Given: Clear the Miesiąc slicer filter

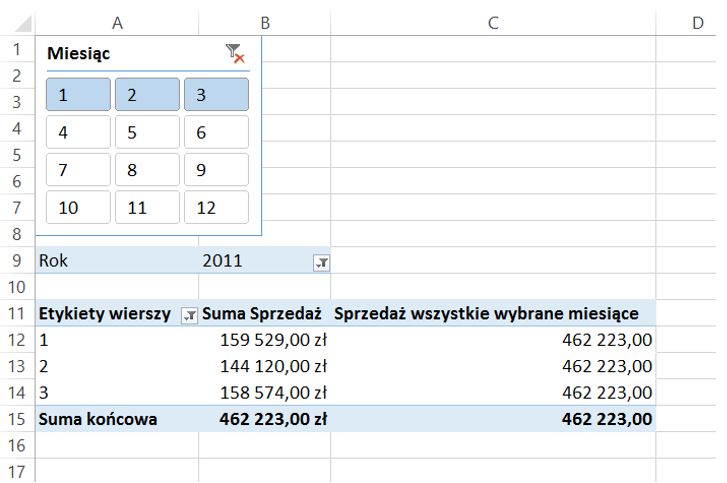Looking at the screenshot, I should (x=235, y=54).
